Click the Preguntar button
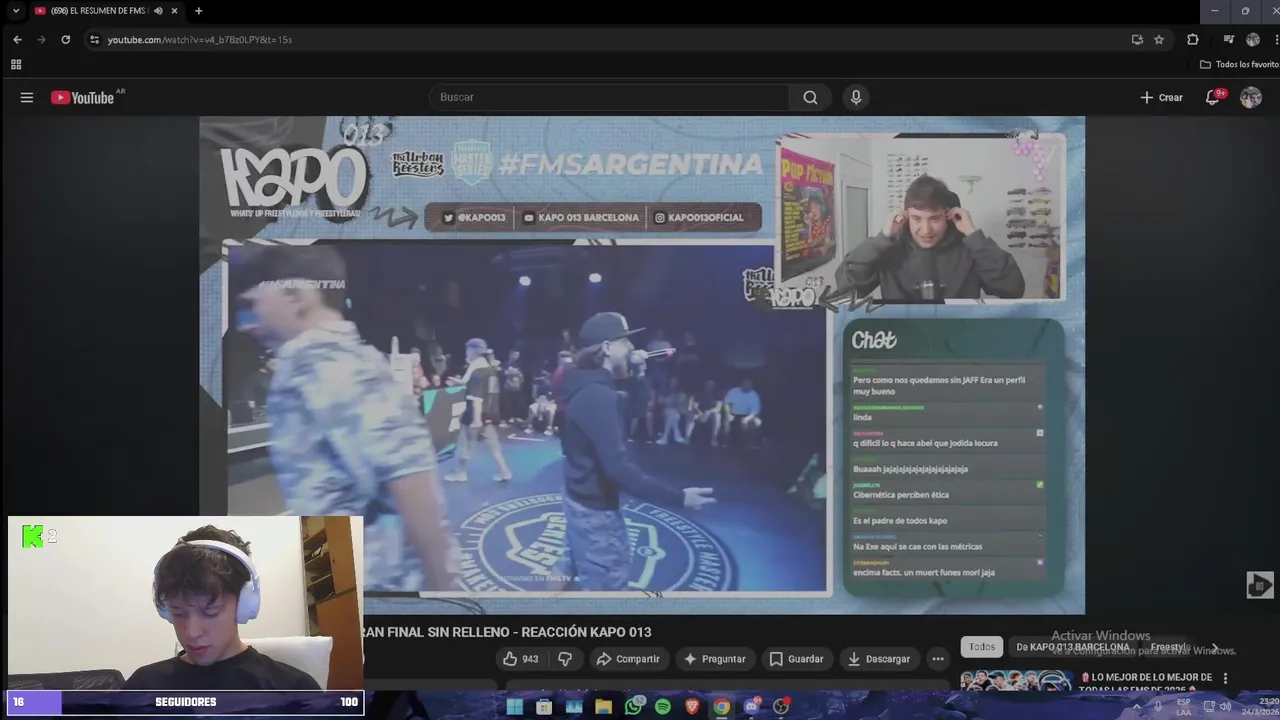The width and height of the screenshot is (1280, 720). 714,659
